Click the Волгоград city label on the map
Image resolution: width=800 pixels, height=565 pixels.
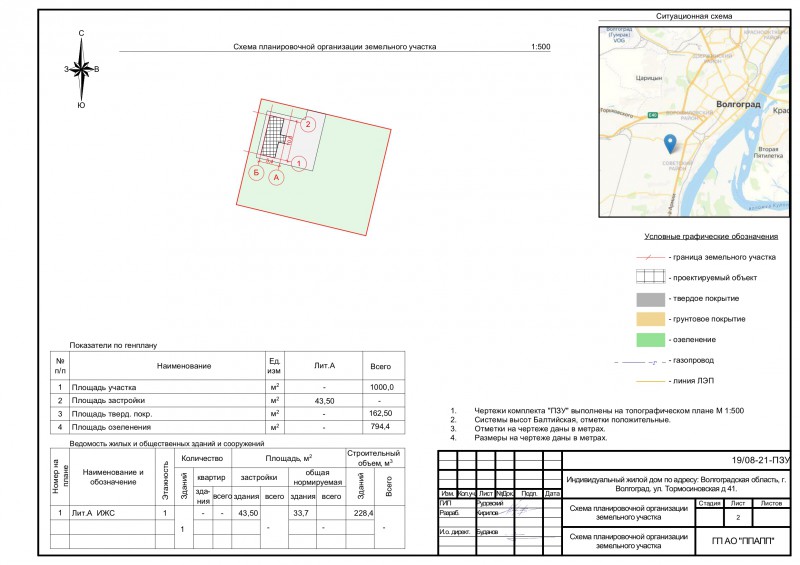tap(738, 104)
